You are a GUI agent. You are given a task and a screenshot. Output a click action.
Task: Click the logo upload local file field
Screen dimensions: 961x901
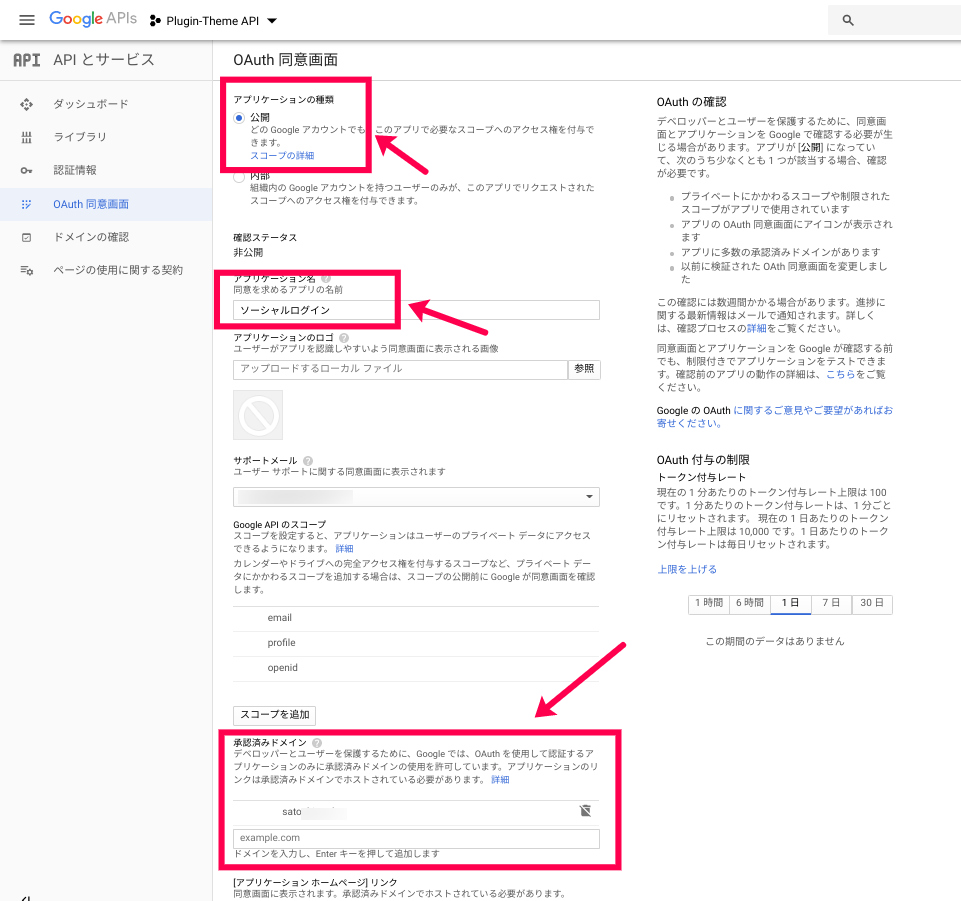pyautogui.click(x=400, y=369)
